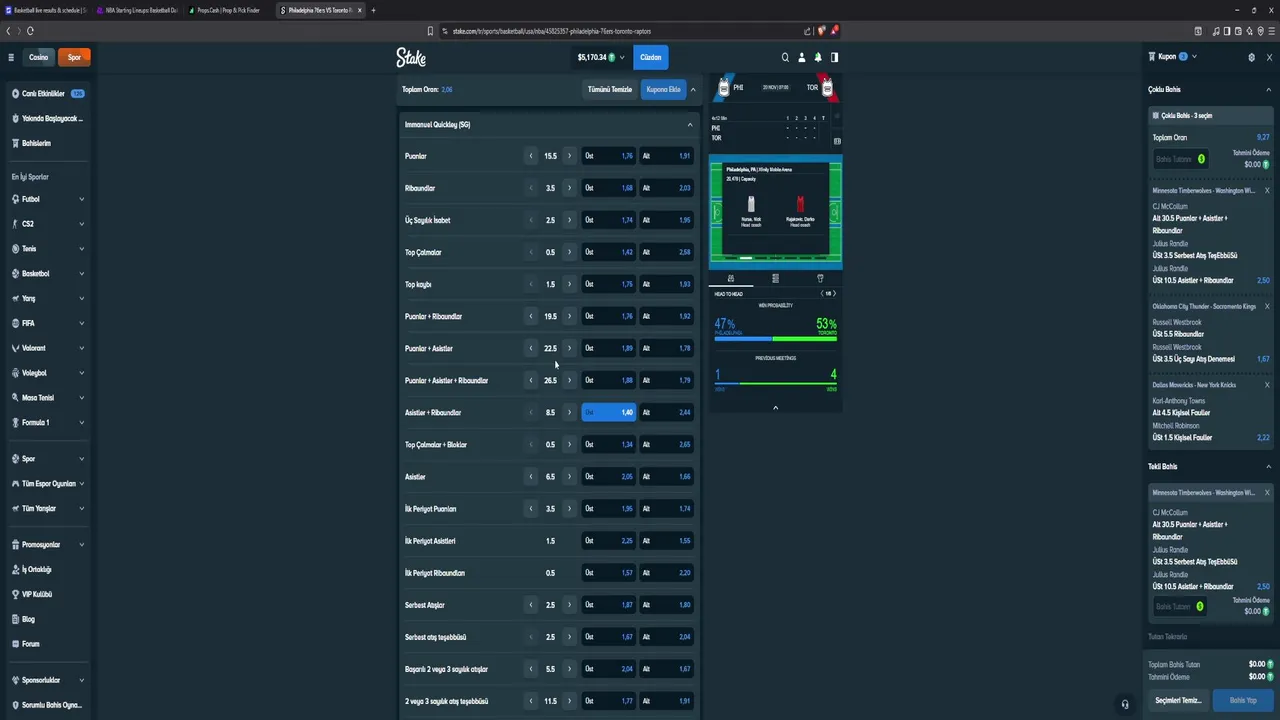Image resolution: width=1280 pixels, height=720 pixels.
Task: Select Üst 1,76 for Puanlar
Action: point(609,156)
